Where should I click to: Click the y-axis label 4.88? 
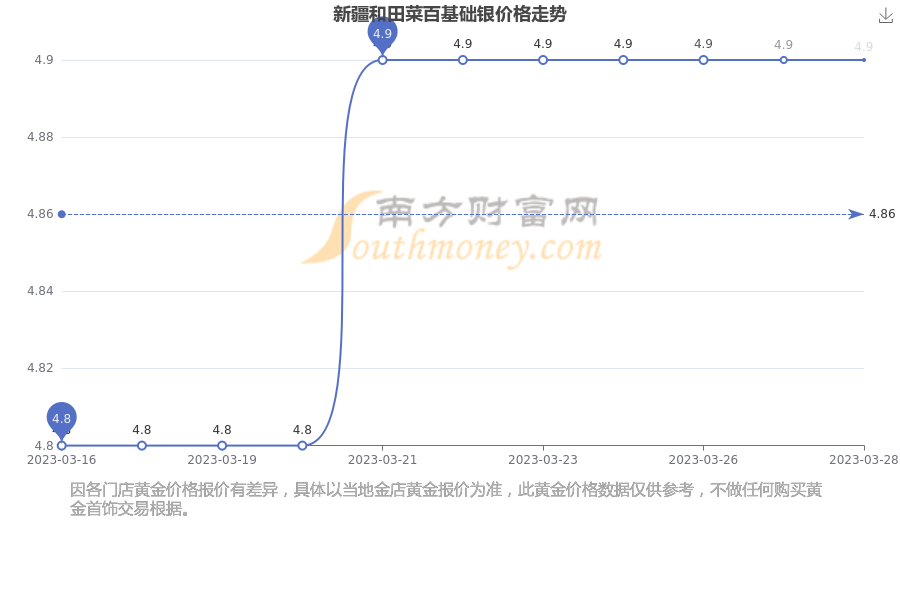click(x=40, y=137)
